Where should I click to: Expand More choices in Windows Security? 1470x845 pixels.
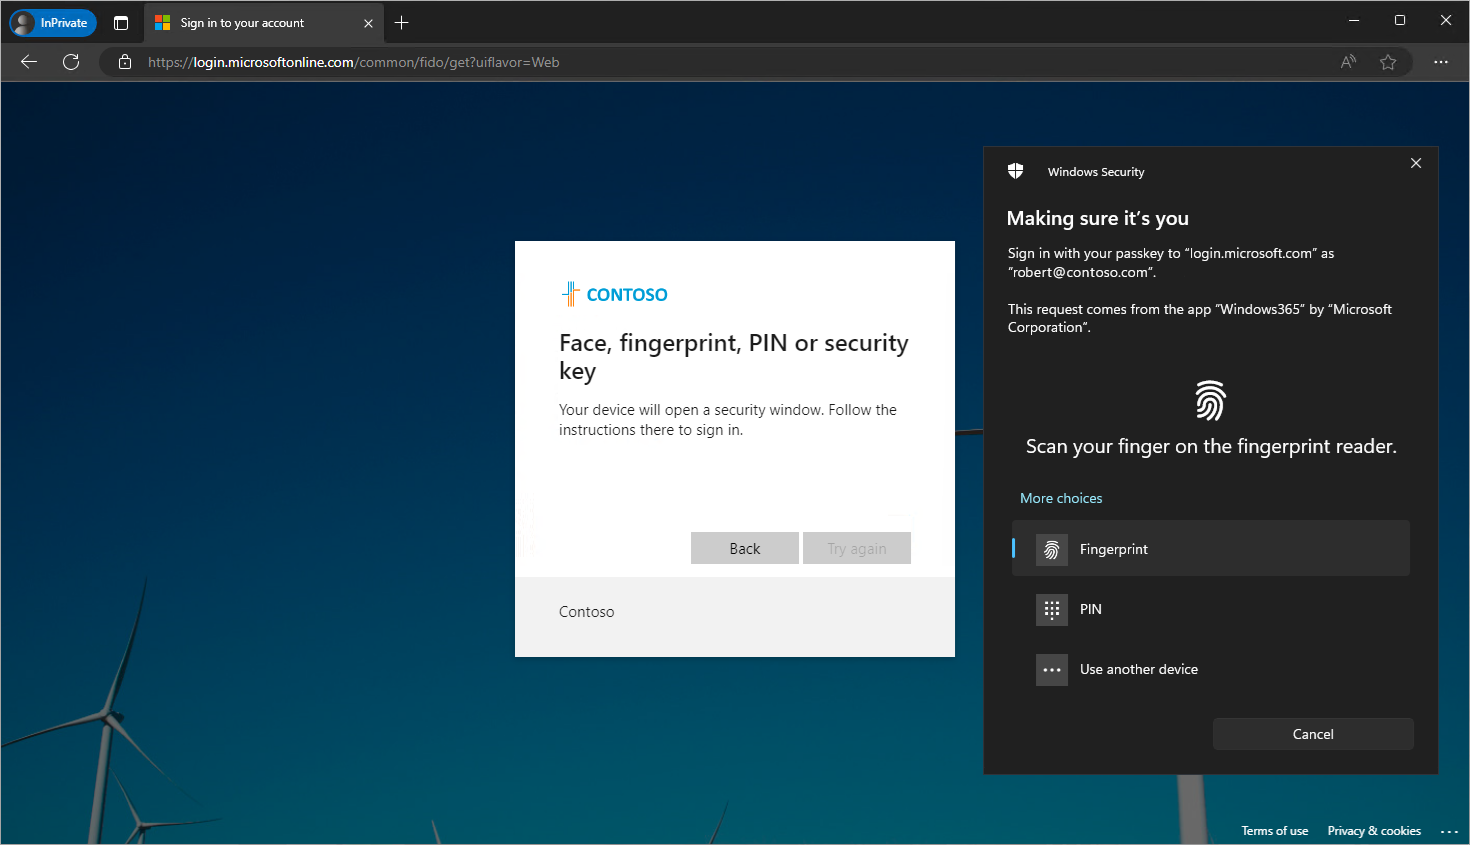pos(1061,497)
